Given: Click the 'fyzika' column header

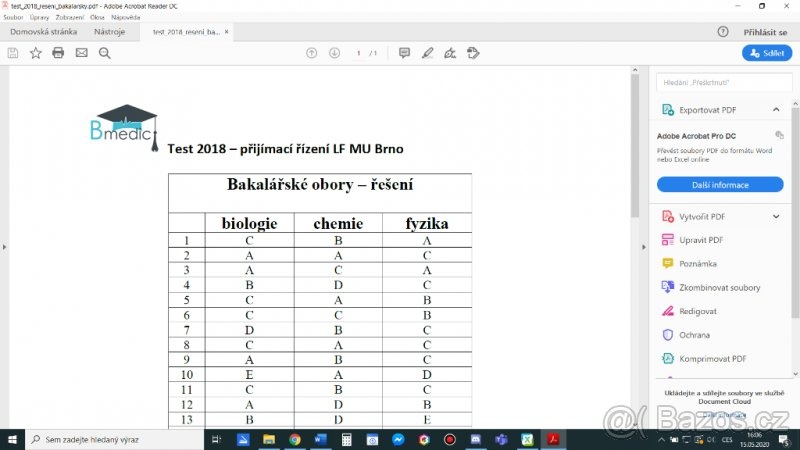Looking at the screenshot, I should [427, 223].
